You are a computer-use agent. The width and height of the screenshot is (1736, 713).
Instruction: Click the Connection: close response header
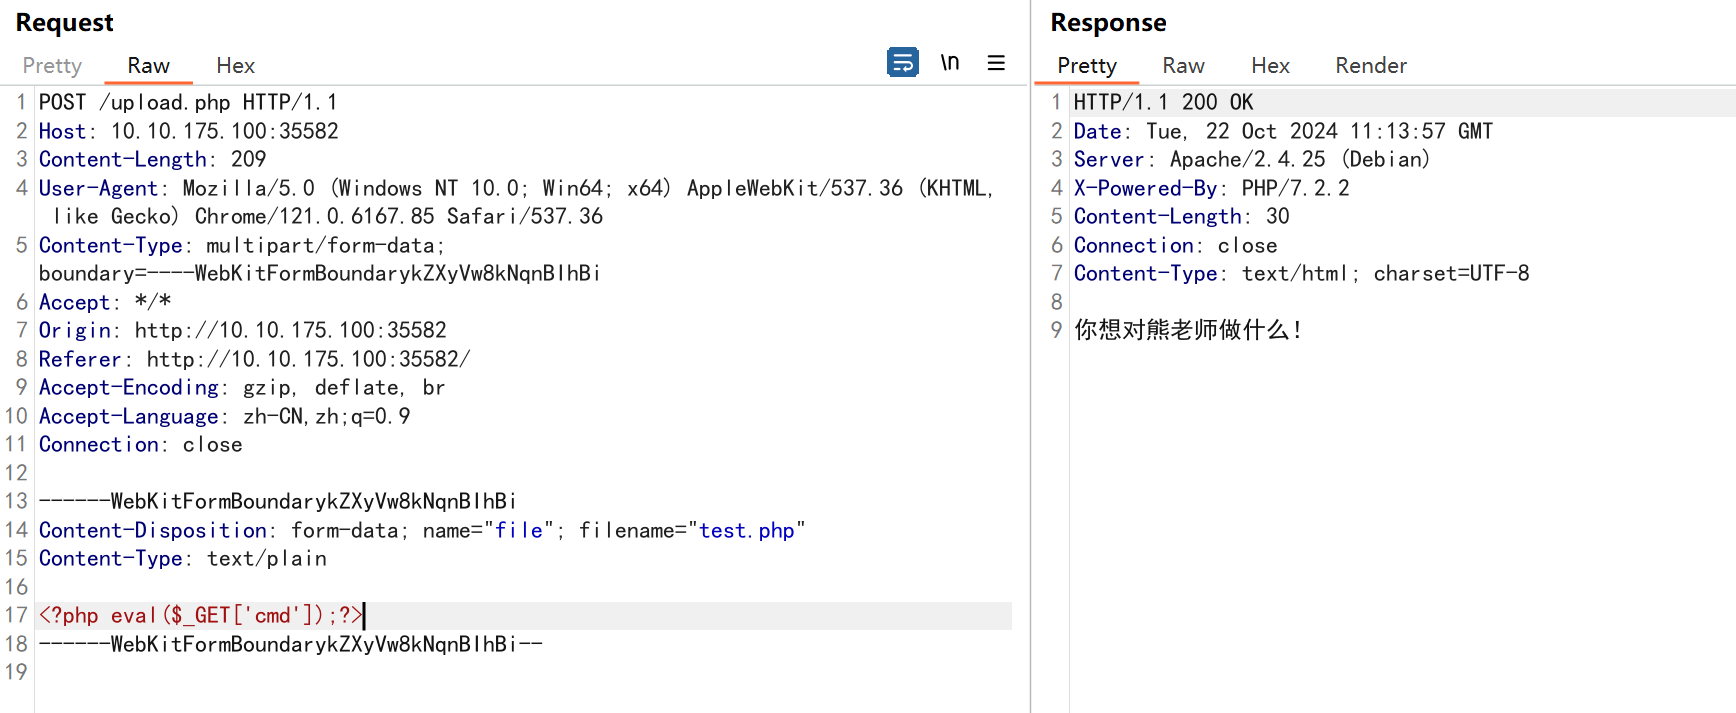pyautogui.click(x=1176, y=245)
